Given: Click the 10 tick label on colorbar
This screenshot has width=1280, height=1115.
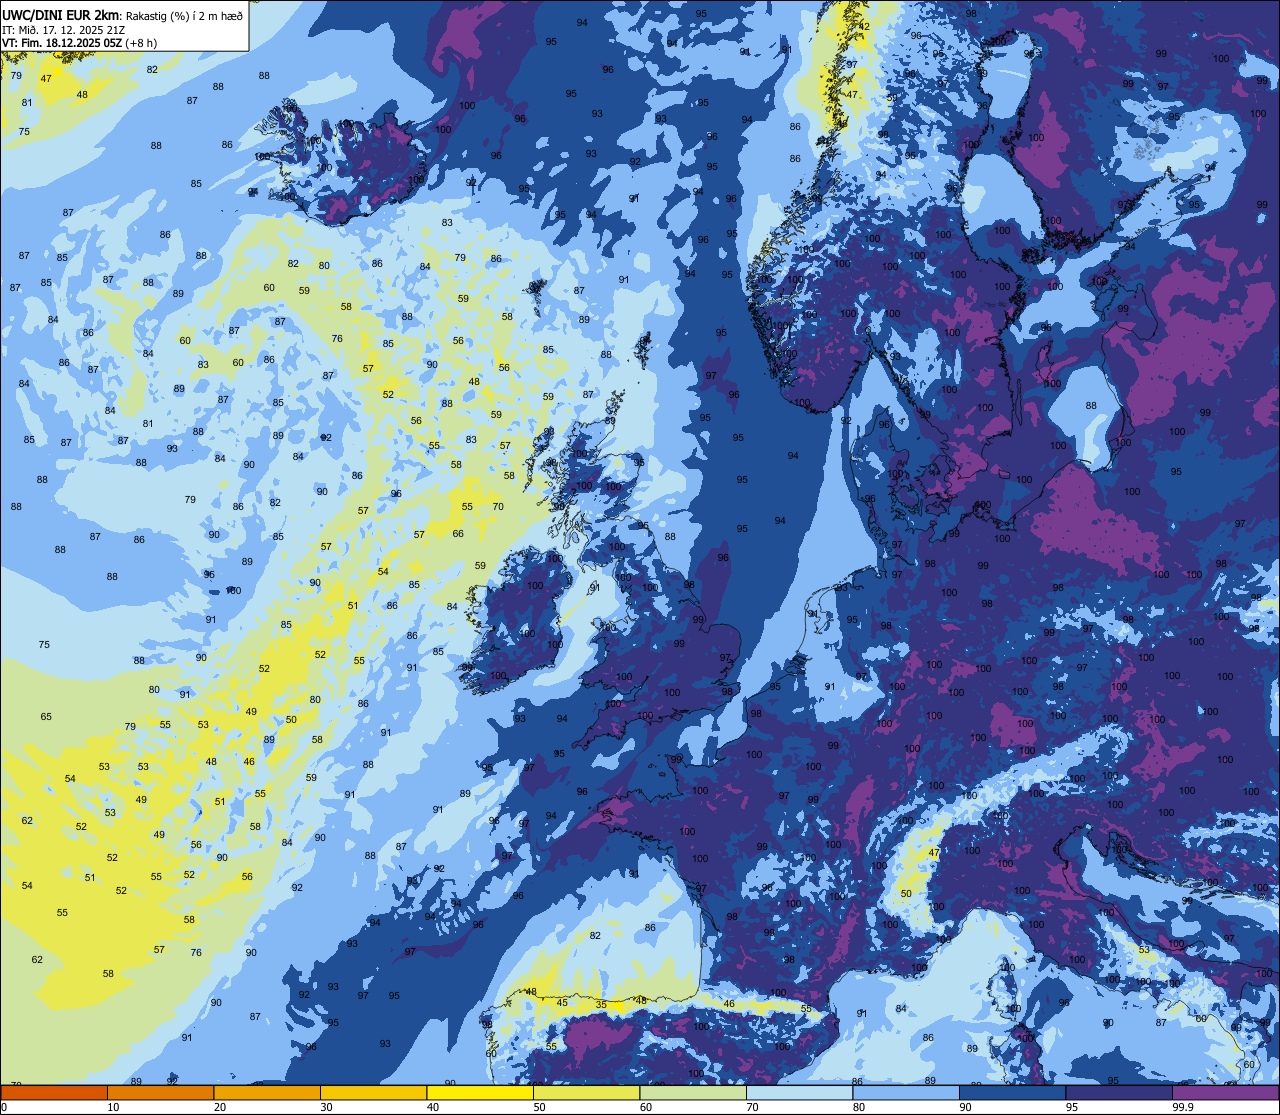Looking at the screenshot, I should click(113, 1107).
